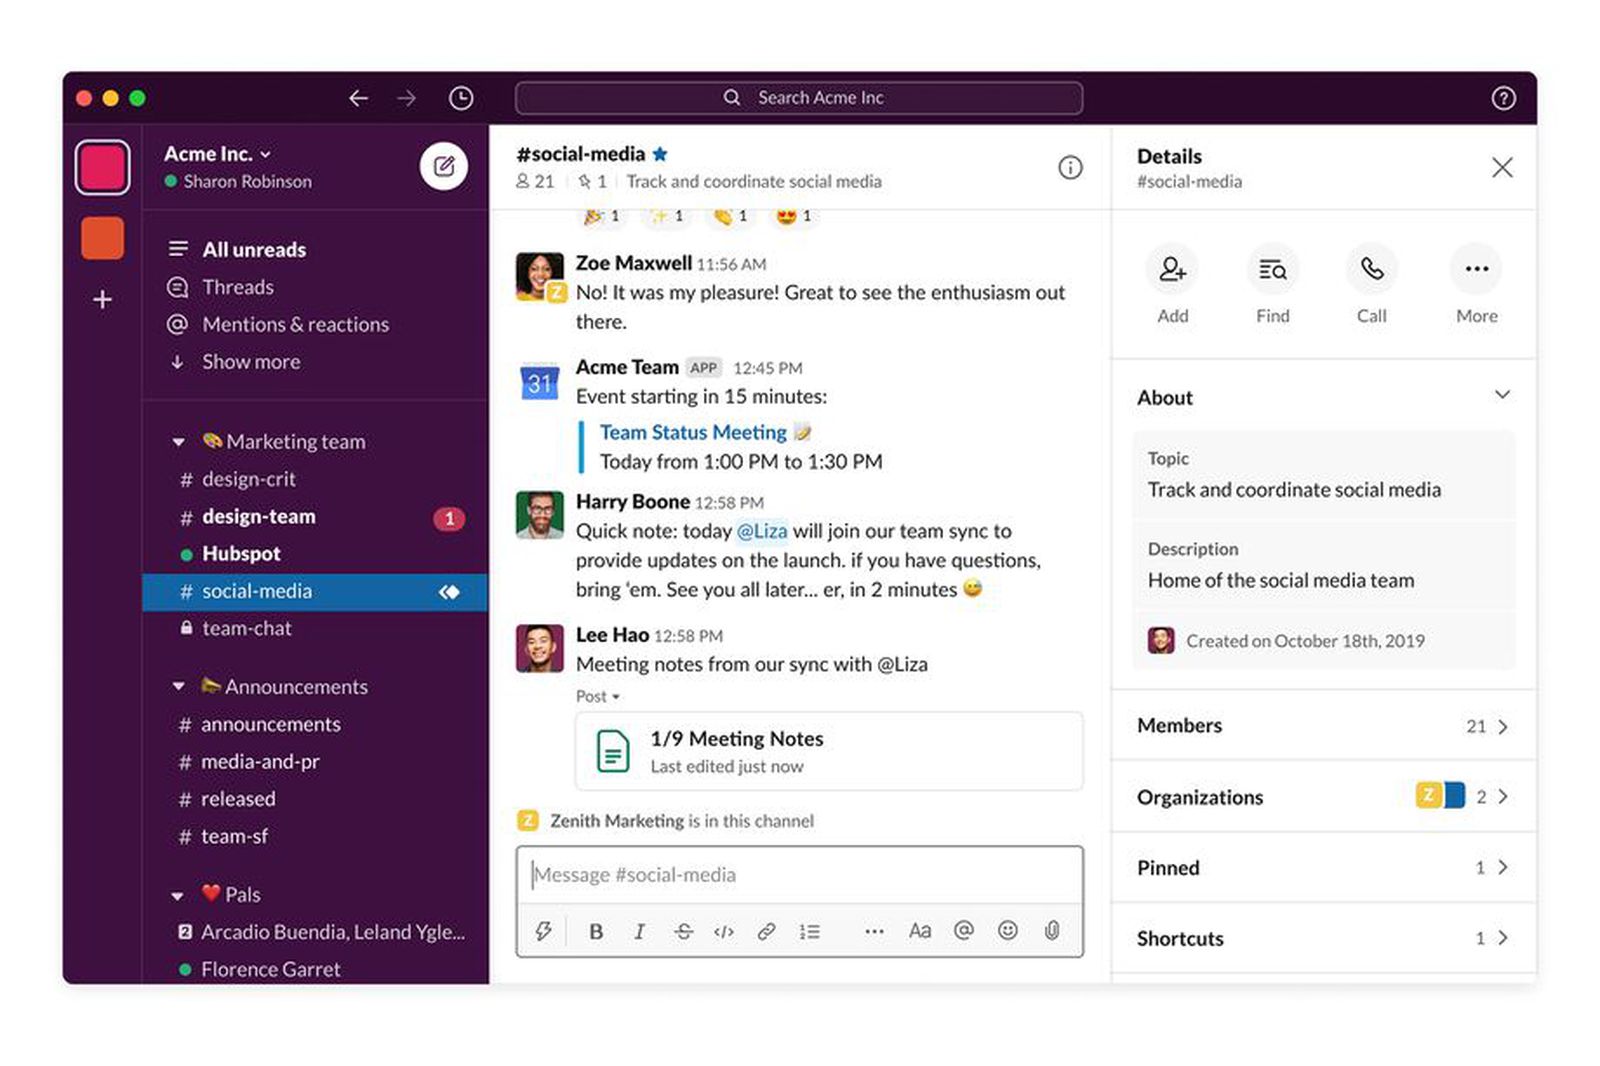Screen dimensions: 1600x1066
Task: Click the Add people icon in Details
Action: point(1172,270)
